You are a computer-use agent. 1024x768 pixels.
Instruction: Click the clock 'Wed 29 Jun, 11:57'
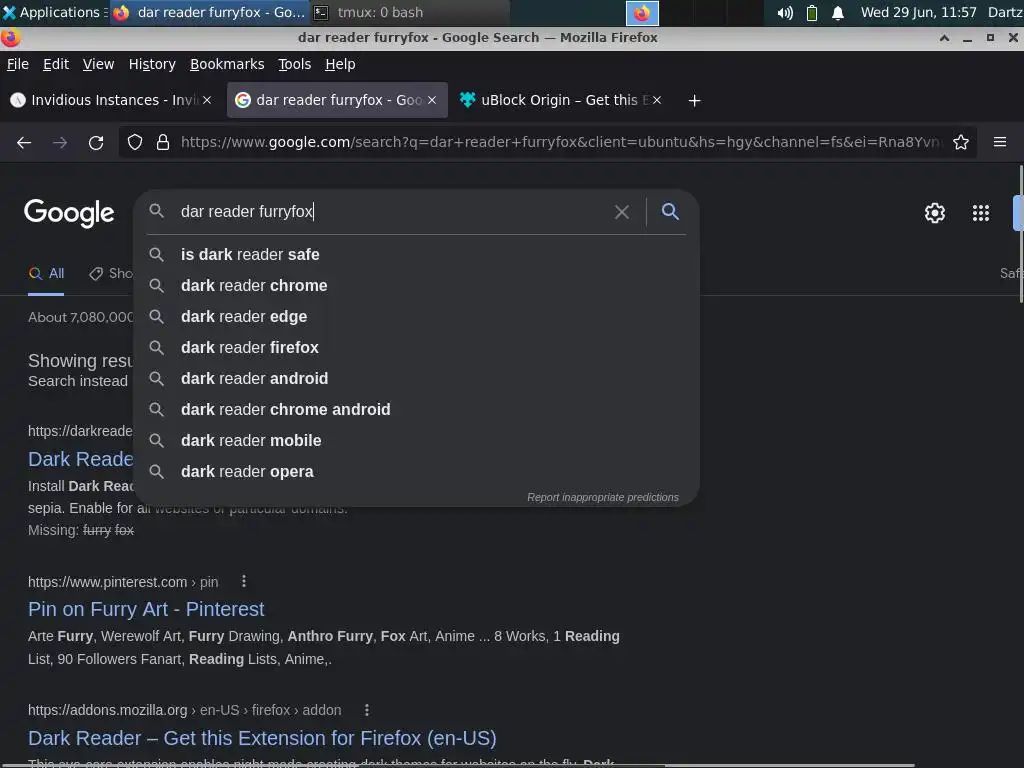[918, 12]
